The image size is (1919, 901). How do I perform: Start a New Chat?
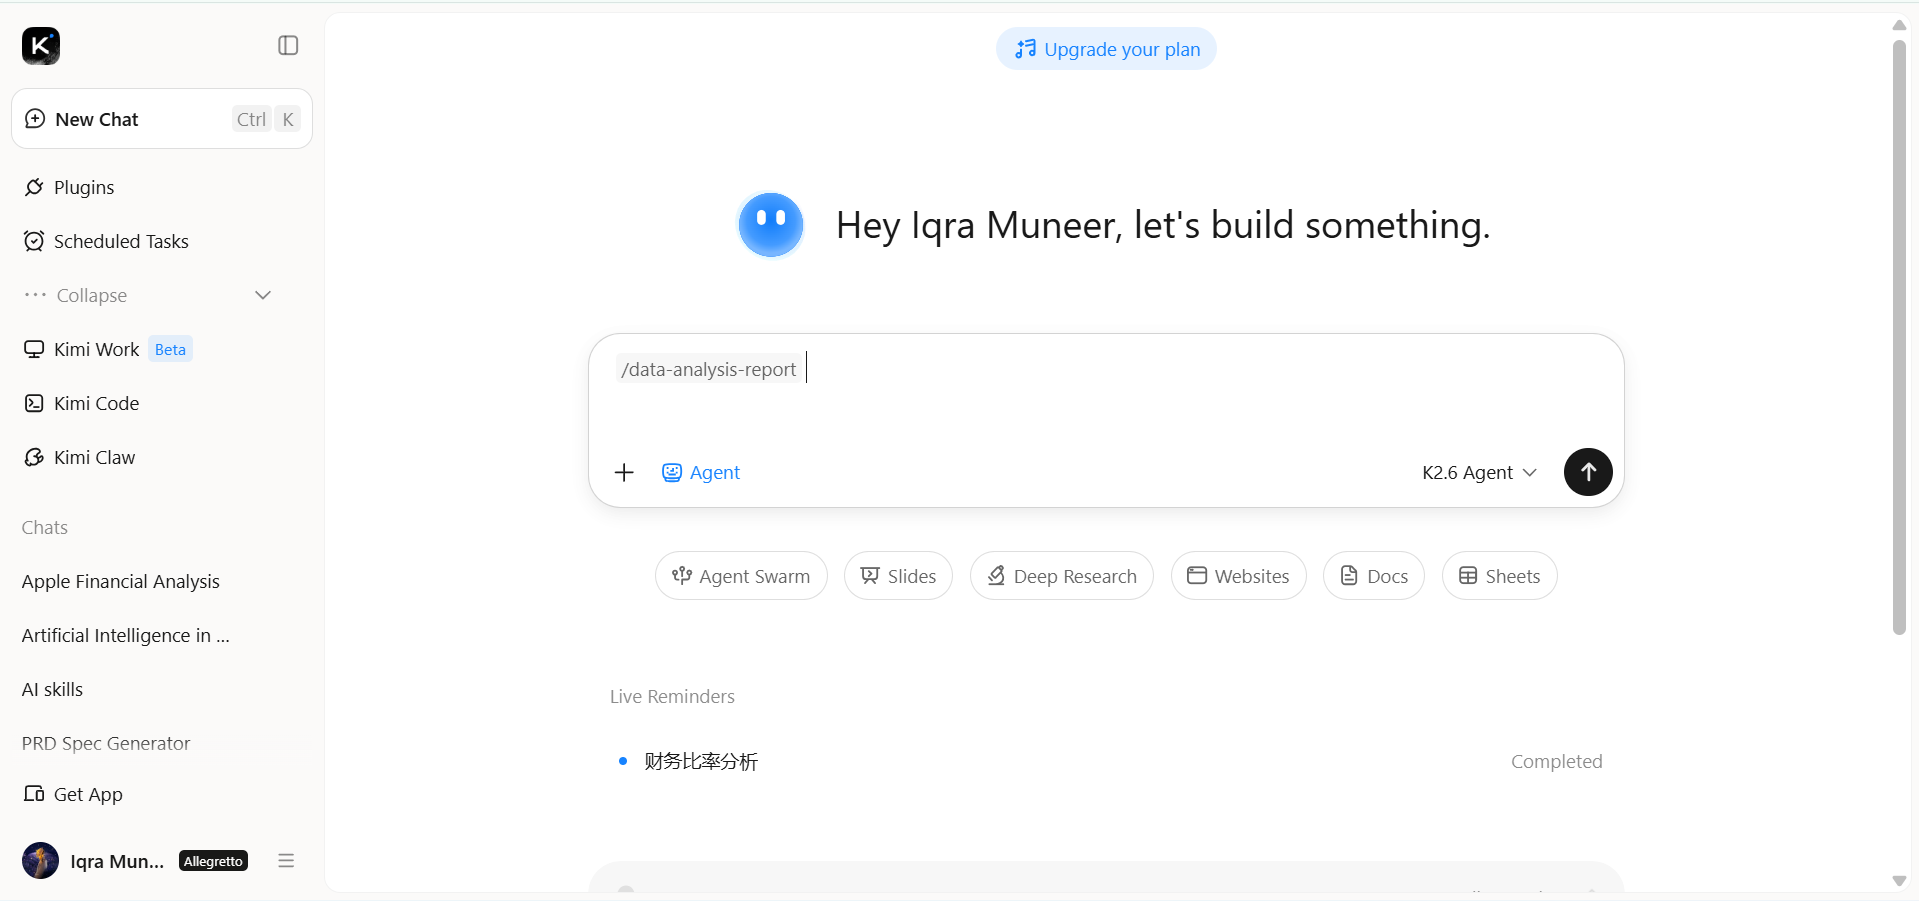pyautogui.click(x=162, y=119)
